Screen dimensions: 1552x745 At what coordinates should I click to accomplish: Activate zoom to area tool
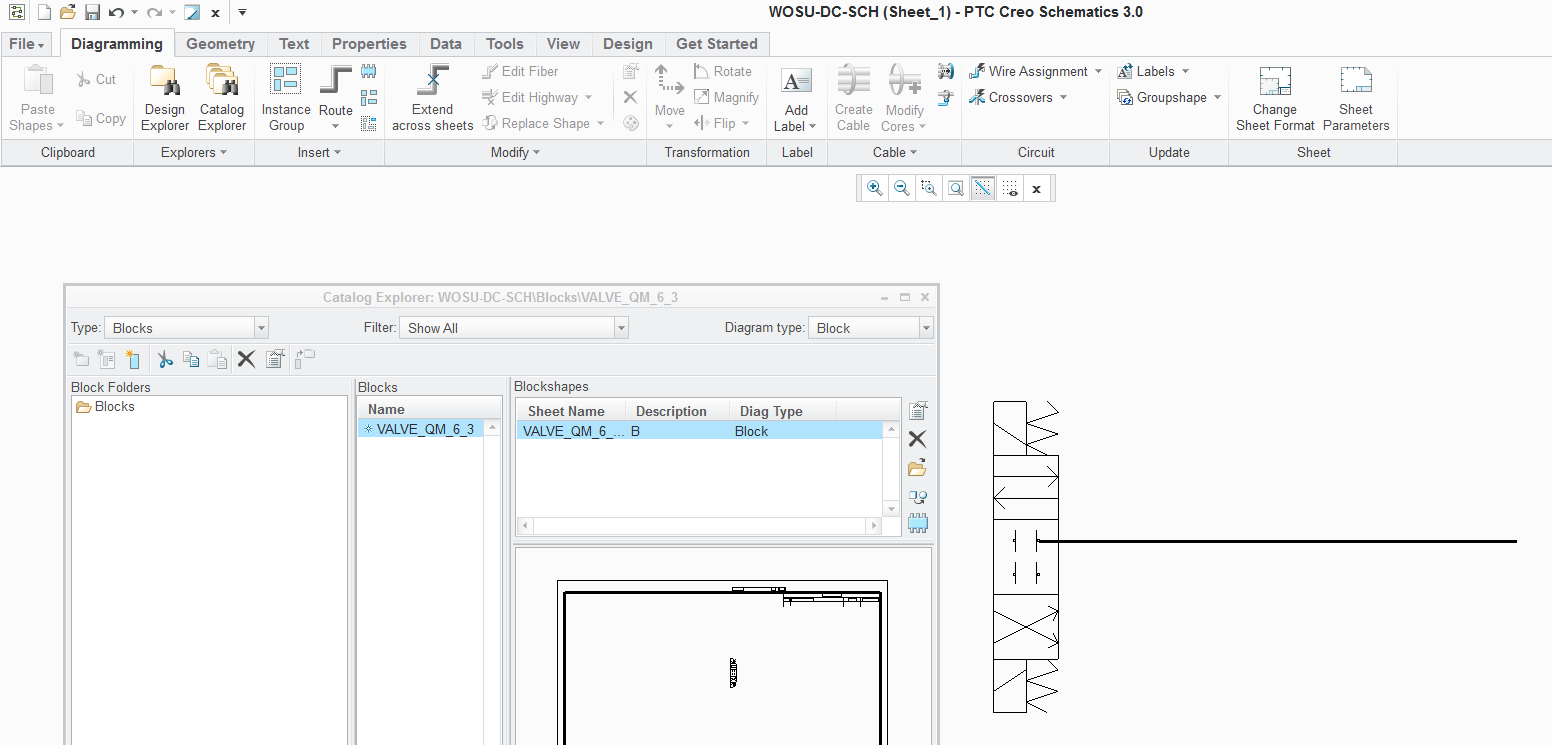pos(929,188)
